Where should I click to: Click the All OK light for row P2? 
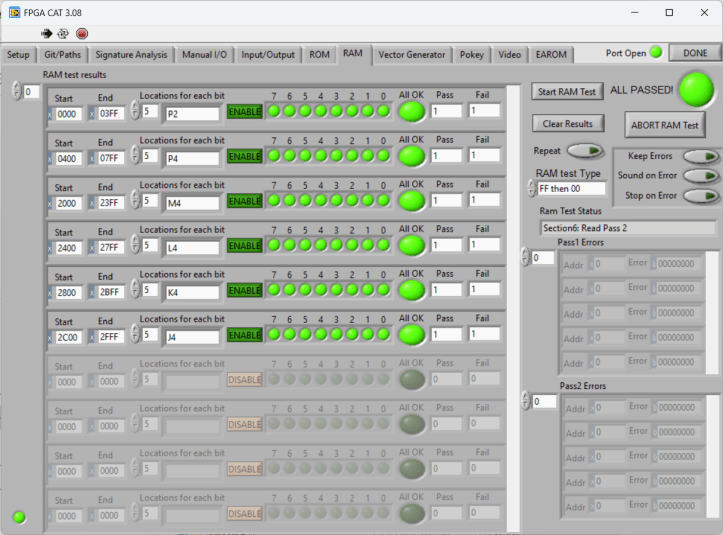[x=411, y=111]
